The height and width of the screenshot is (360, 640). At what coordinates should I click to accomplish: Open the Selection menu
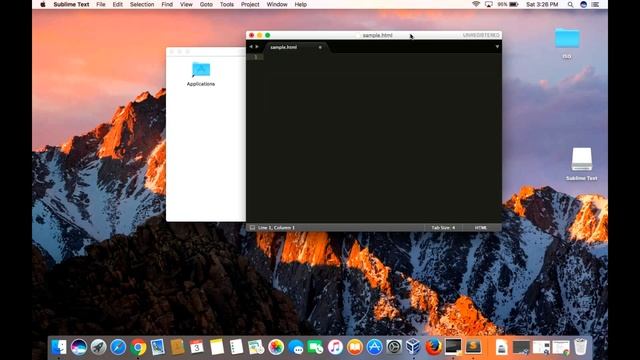(x=142, y=4)
